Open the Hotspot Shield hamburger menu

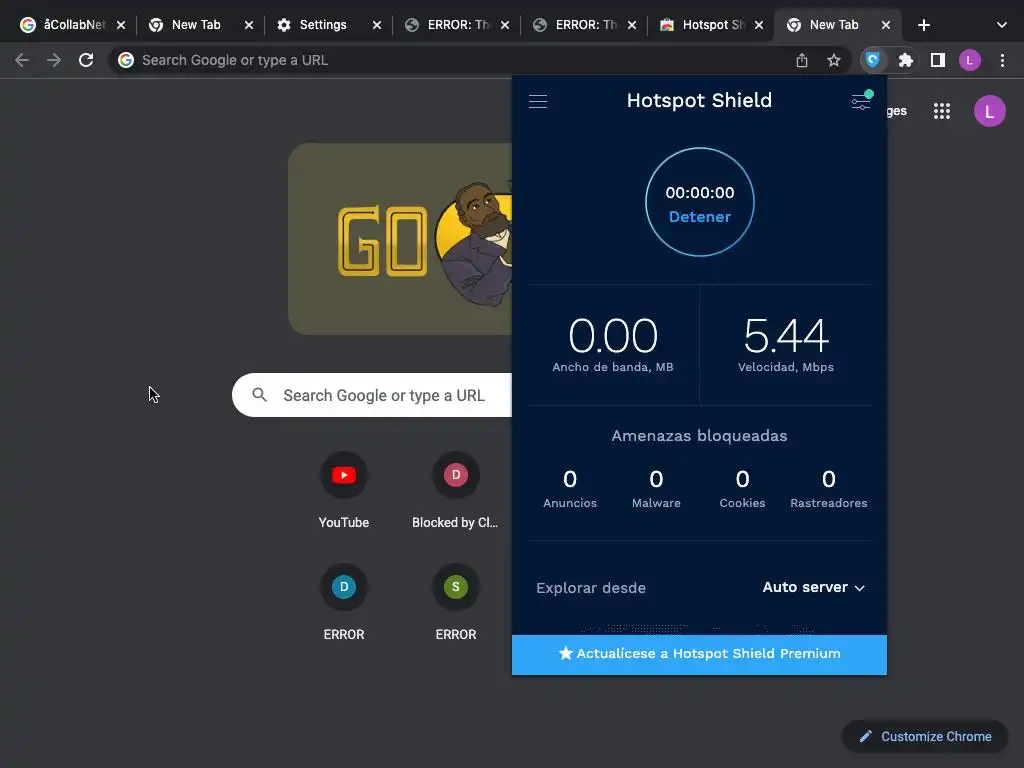point(537,101)
